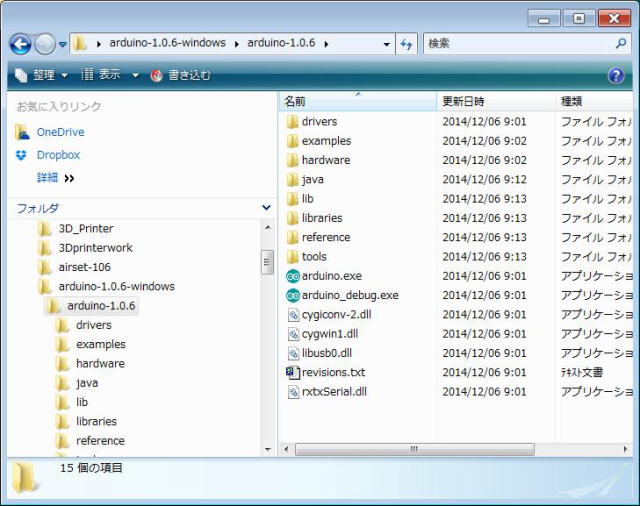The height and width of the screenshot is (506, 640).
Task: Expand breadcrumb arrow after arduino-1.0.6
Action: [326, 44]
